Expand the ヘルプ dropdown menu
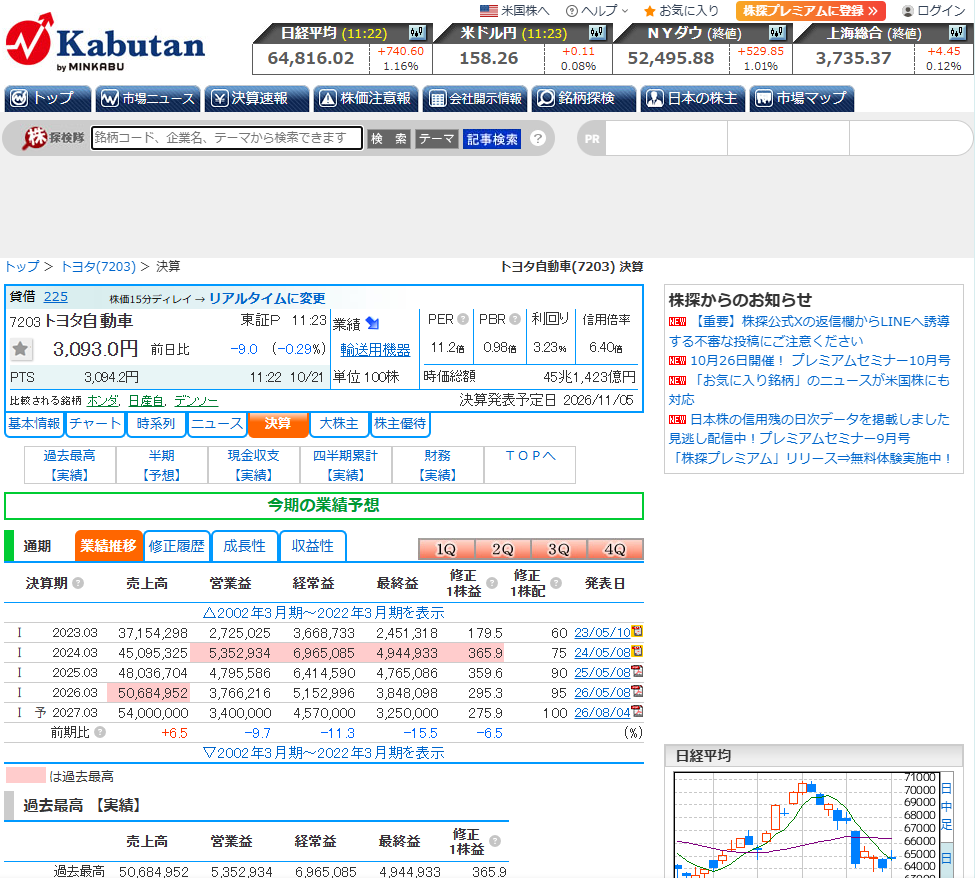Viewport: 975px width, 878px height. (597, 11)
